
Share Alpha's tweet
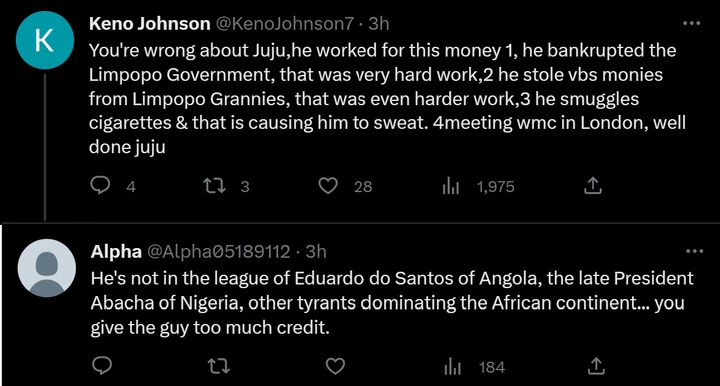point(596,366)
